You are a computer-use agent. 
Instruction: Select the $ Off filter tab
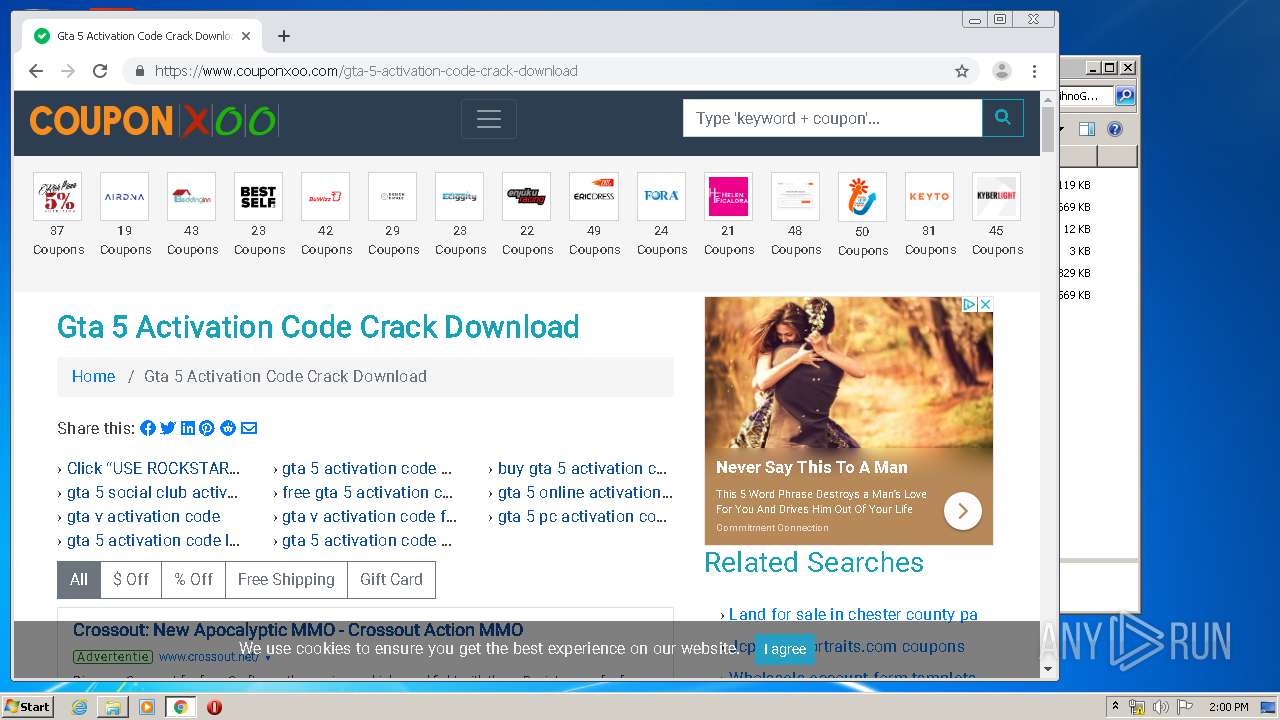coord(131,579)
